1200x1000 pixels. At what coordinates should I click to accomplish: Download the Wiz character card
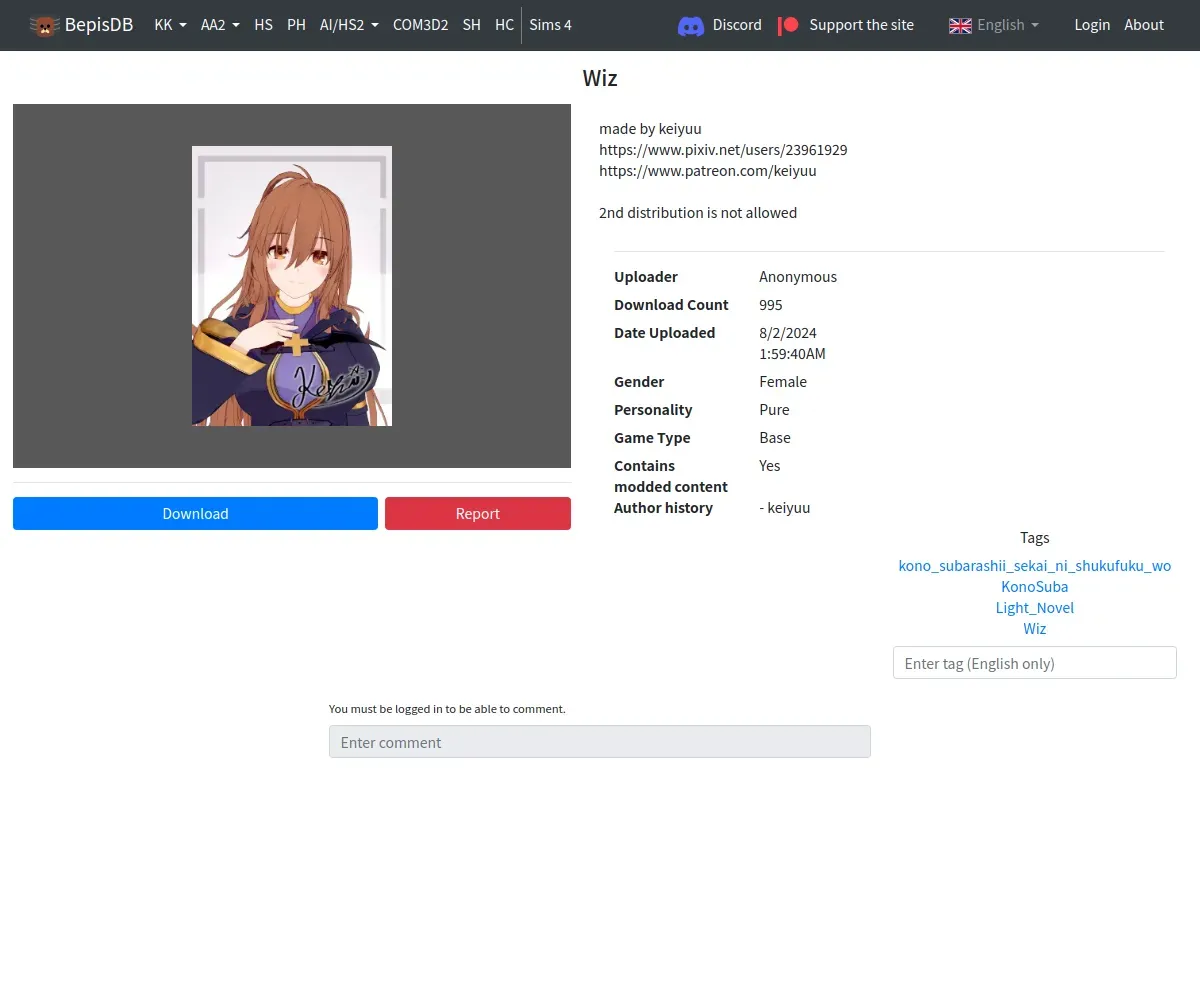[x=195, y=513]
